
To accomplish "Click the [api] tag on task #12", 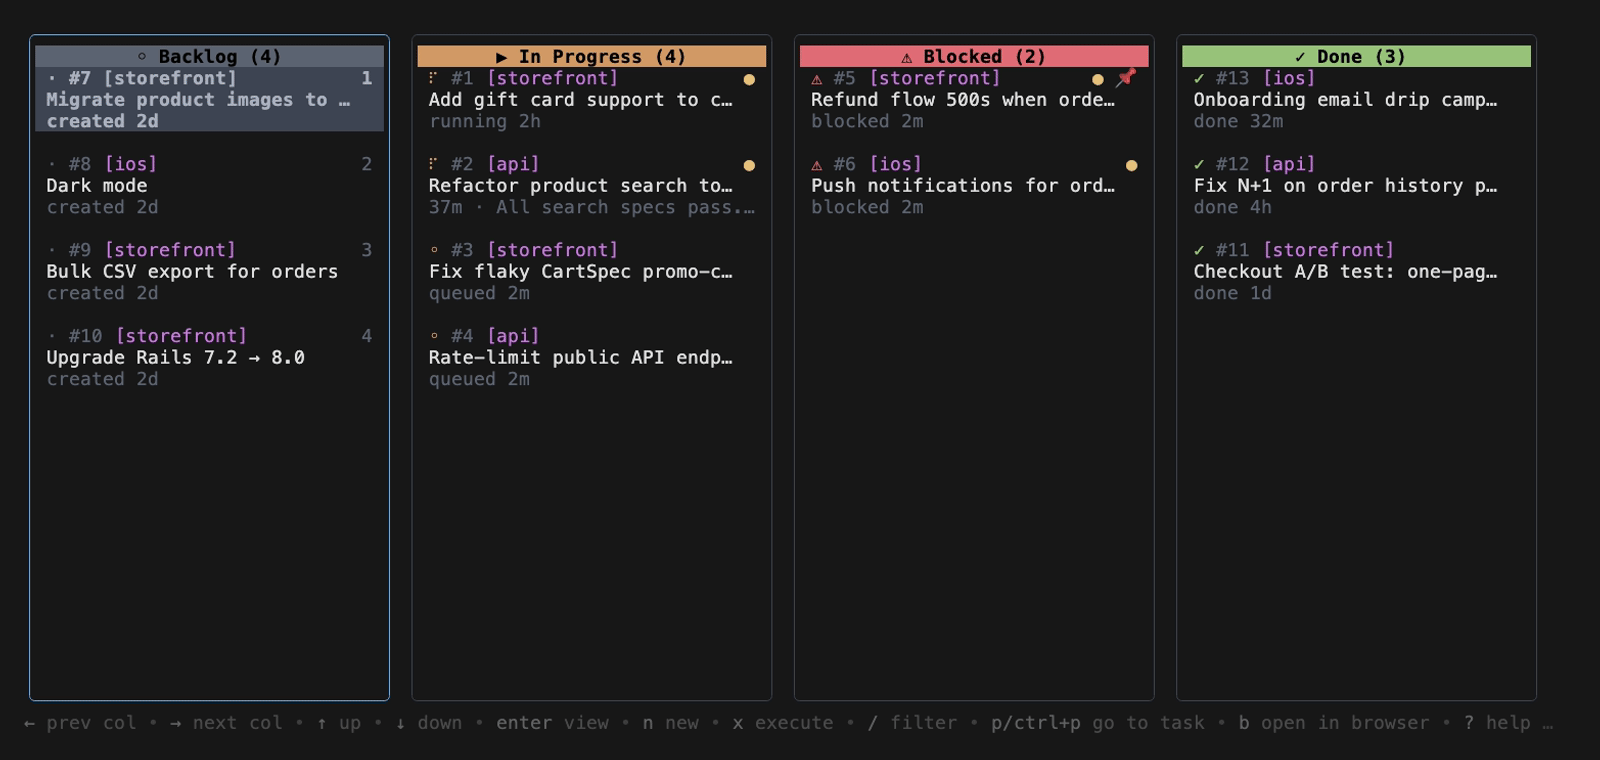I will coord(1289,164).
